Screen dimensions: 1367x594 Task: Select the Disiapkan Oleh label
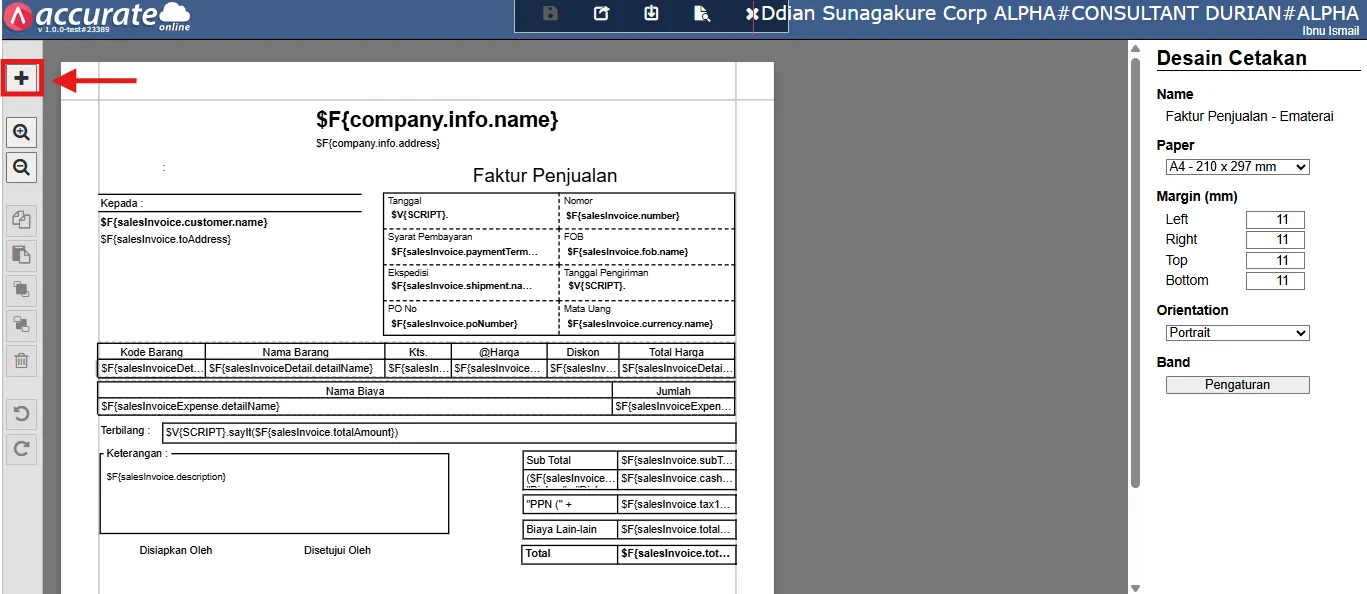pyautogui.click(x=176, y=551)
